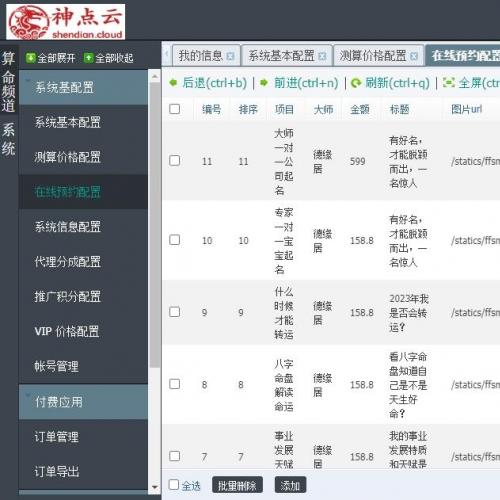The width and height of the screenshot is (500, 500).
Task: Click the 添加 button
Action: point(290,485)
